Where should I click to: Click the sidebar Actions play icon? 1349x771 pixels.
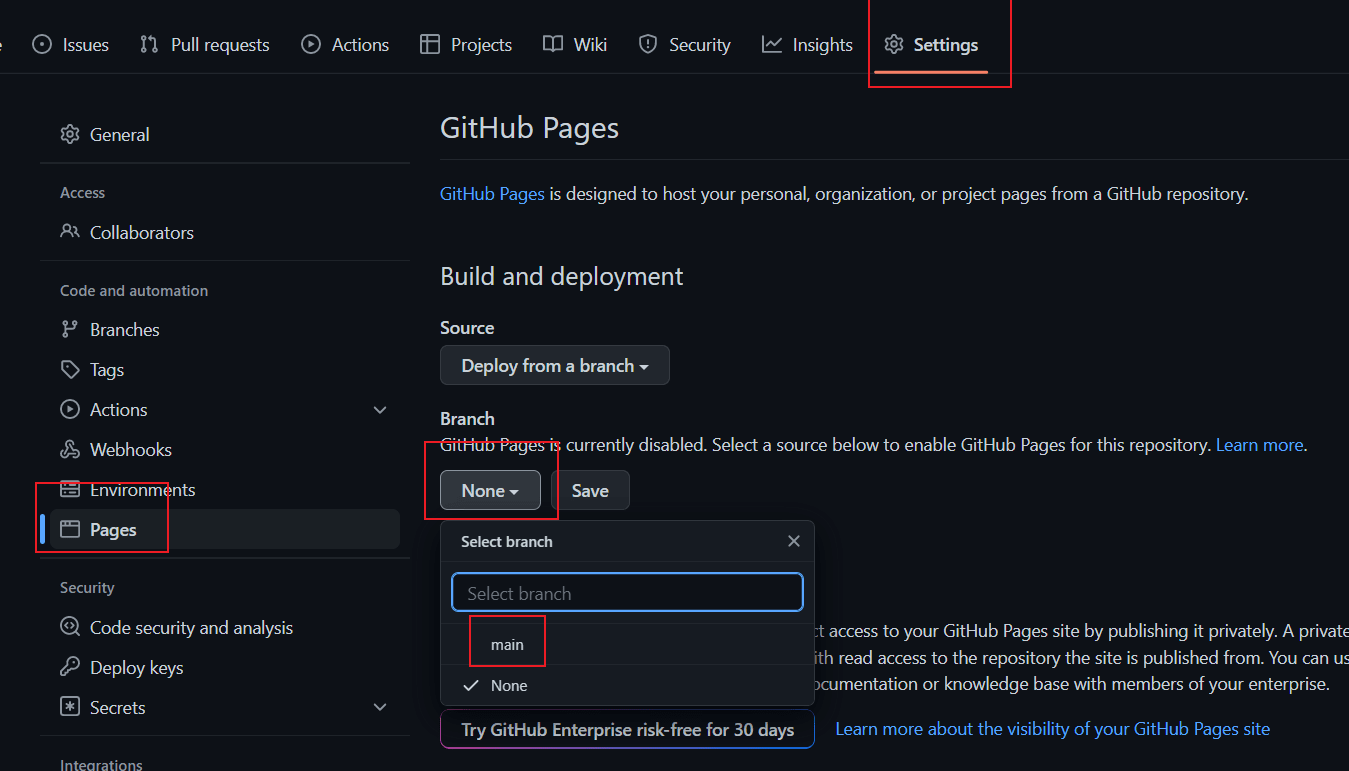point(70,409)
